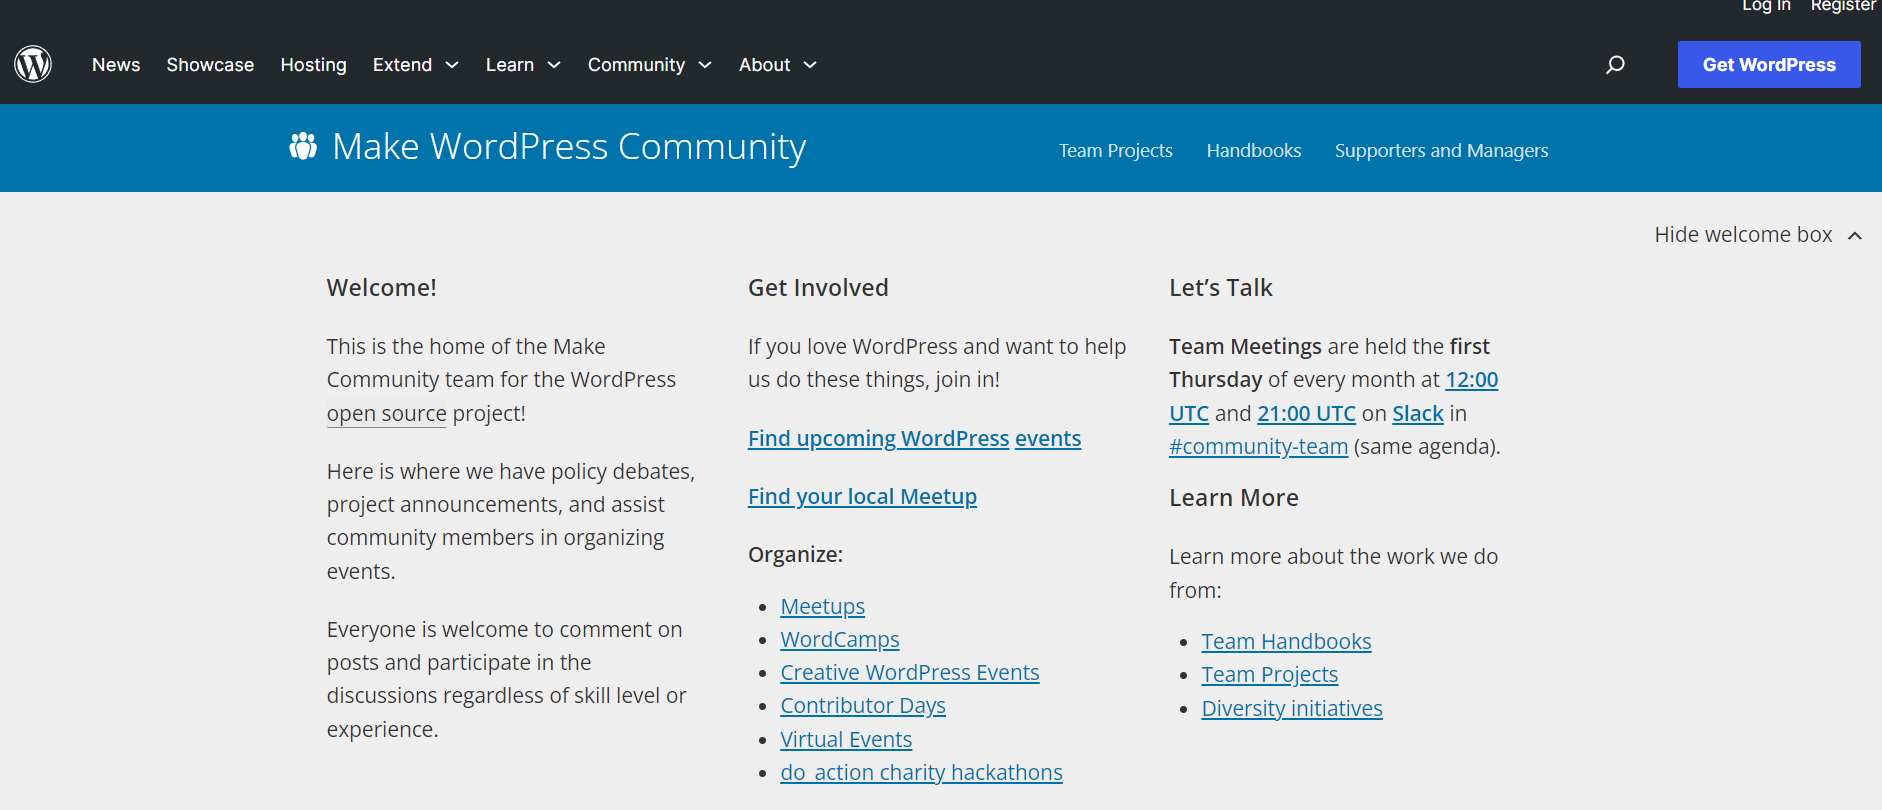Click the Log In link
The image size is (1882, 810).
1766,6
